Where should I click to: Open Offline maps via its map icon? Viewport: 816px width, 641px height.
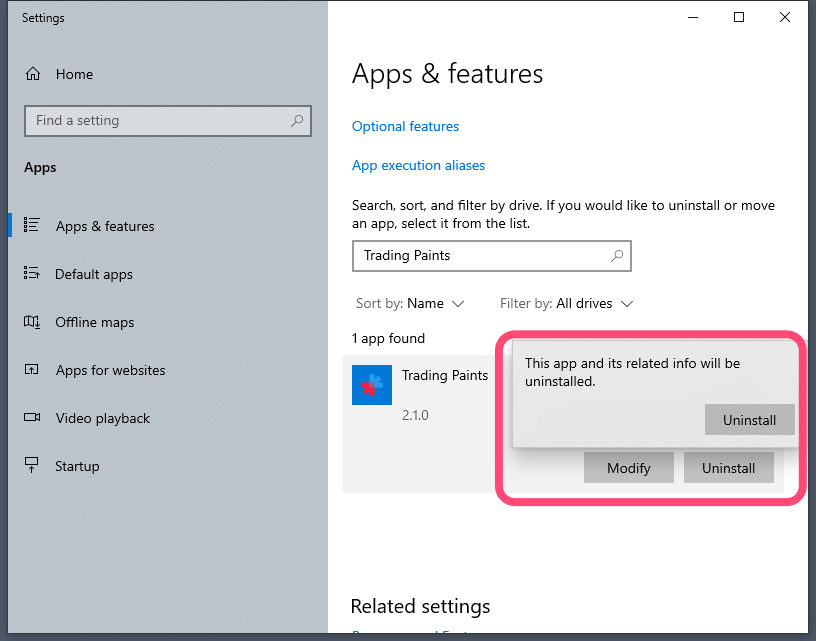point(32,322)
